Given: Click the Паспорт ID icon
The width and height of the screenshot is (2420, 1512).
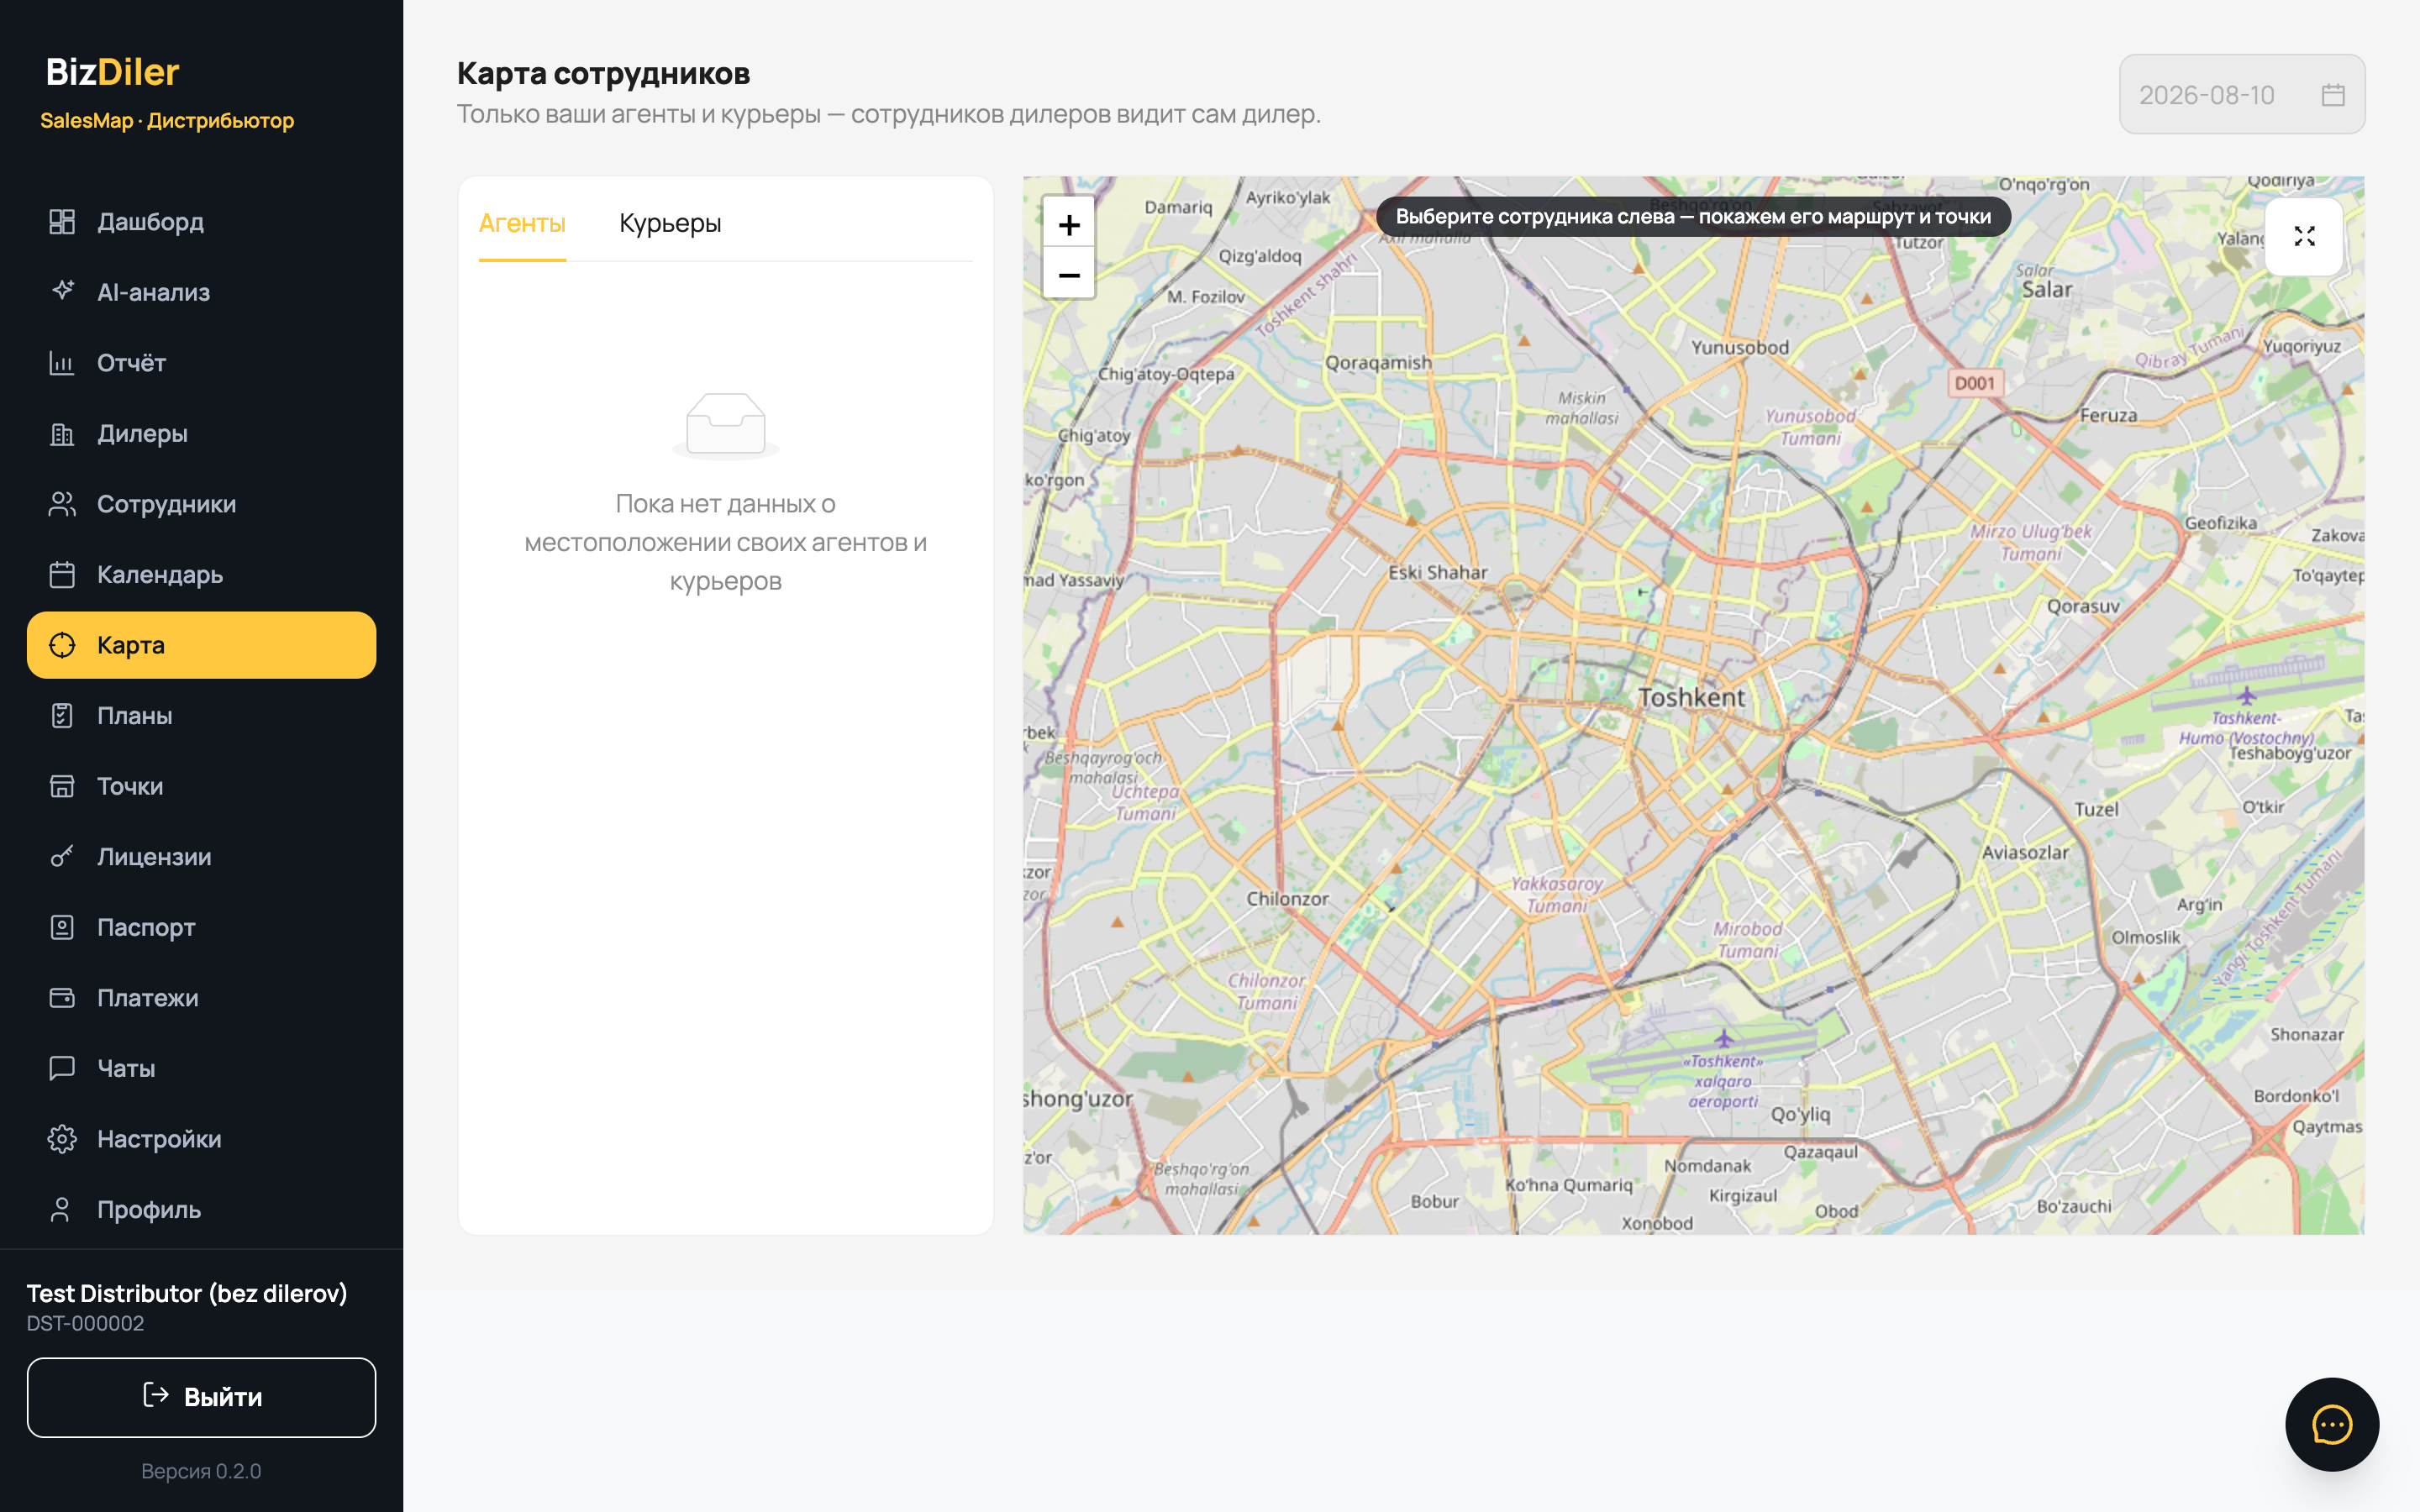Looking at the screenshot, I should click(x=62, y=927).
